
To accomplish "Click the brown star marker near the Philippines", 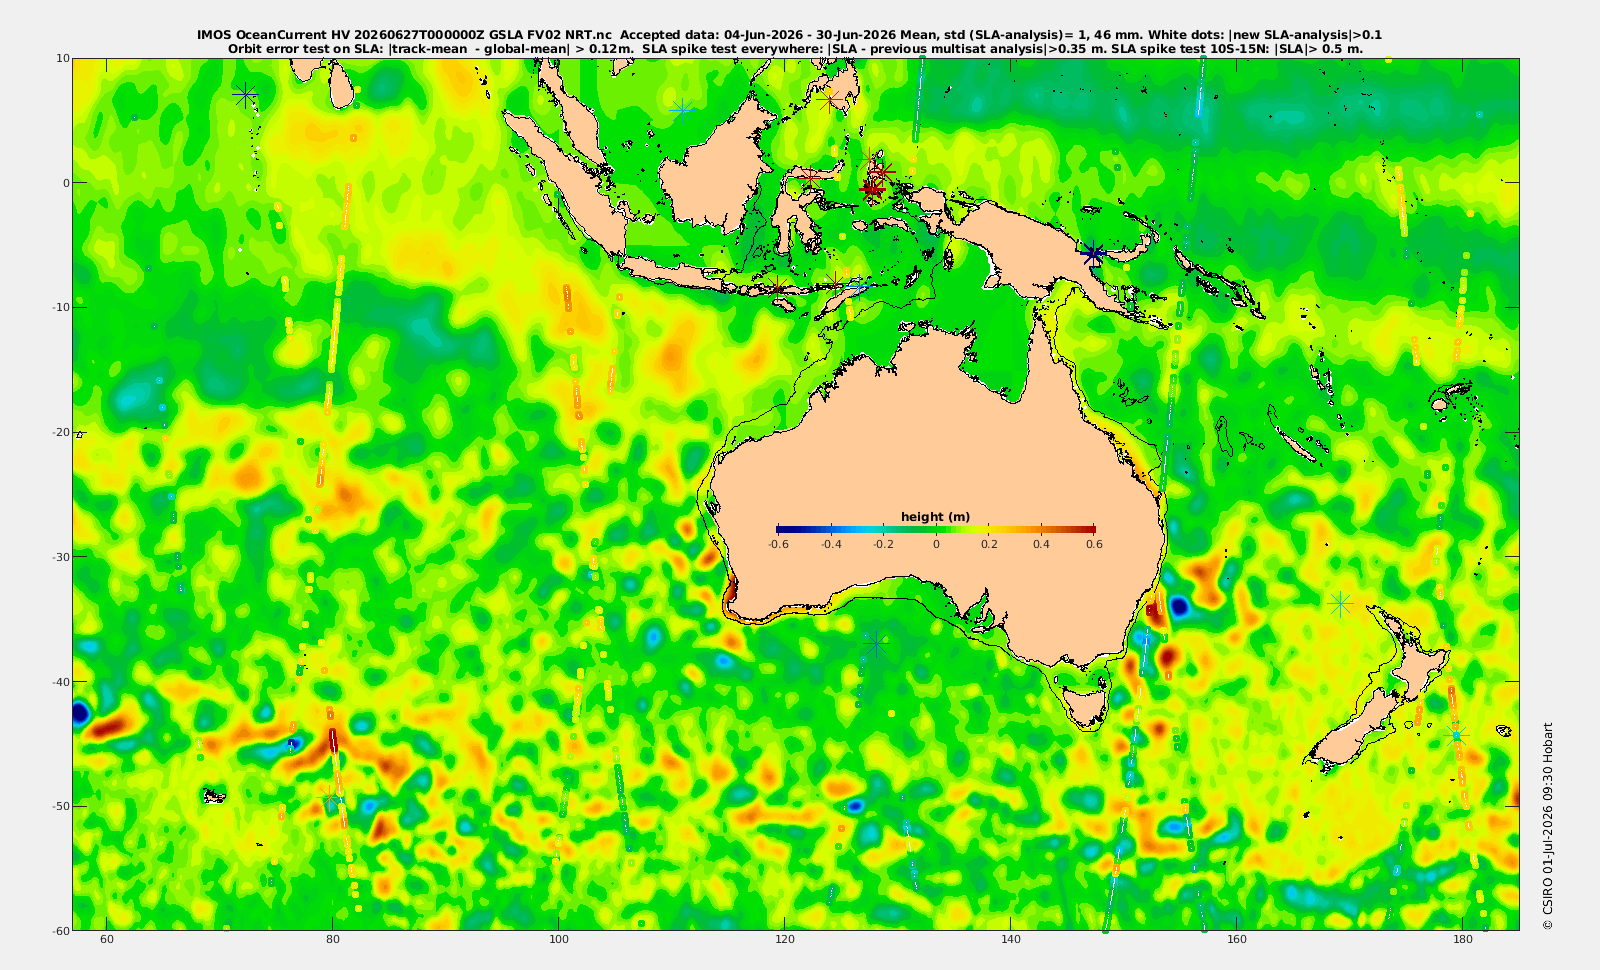I will 829,100.
